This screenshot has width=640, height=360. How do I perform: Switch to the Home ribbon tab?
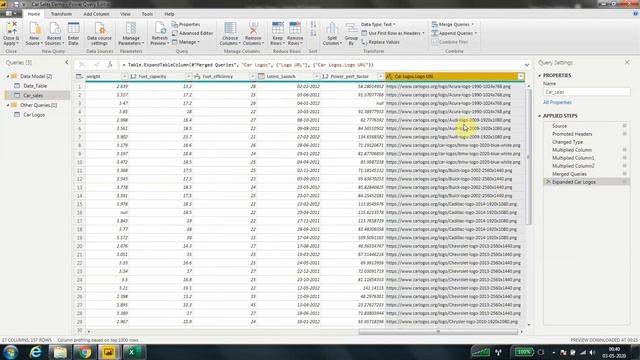[x=34, y=14]
